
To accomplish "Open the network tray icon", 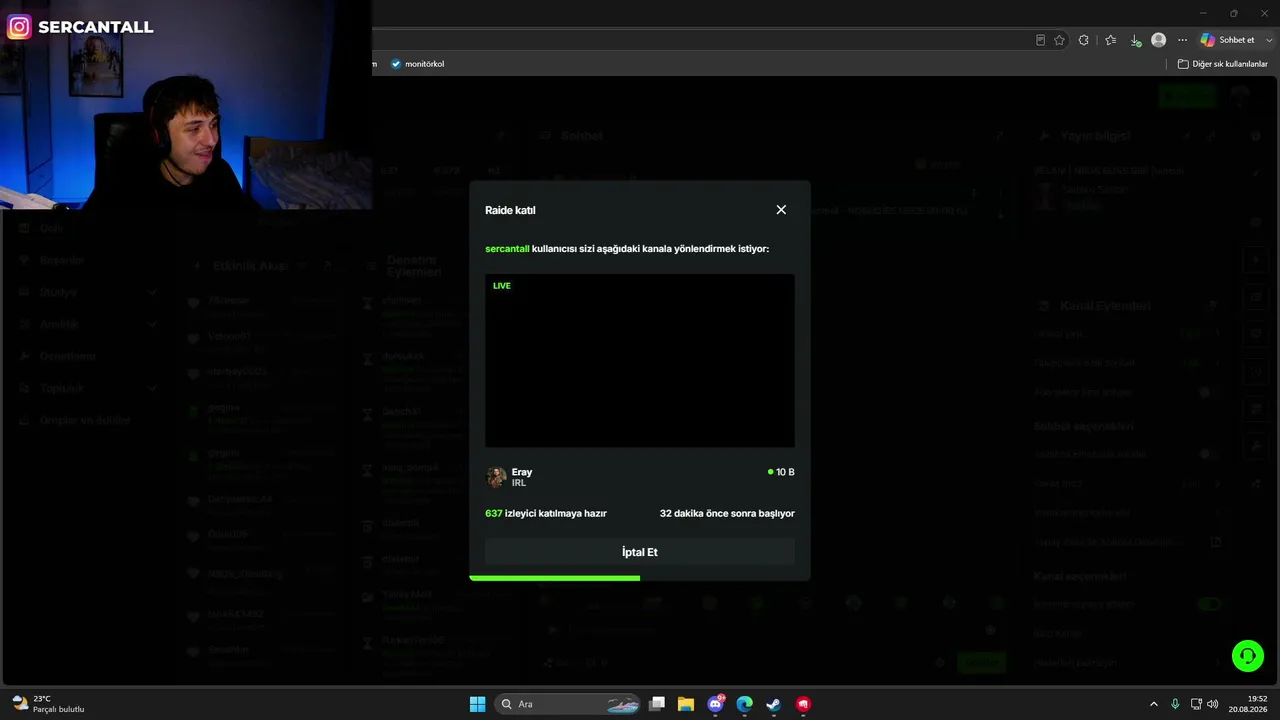I will [1196, 704].
